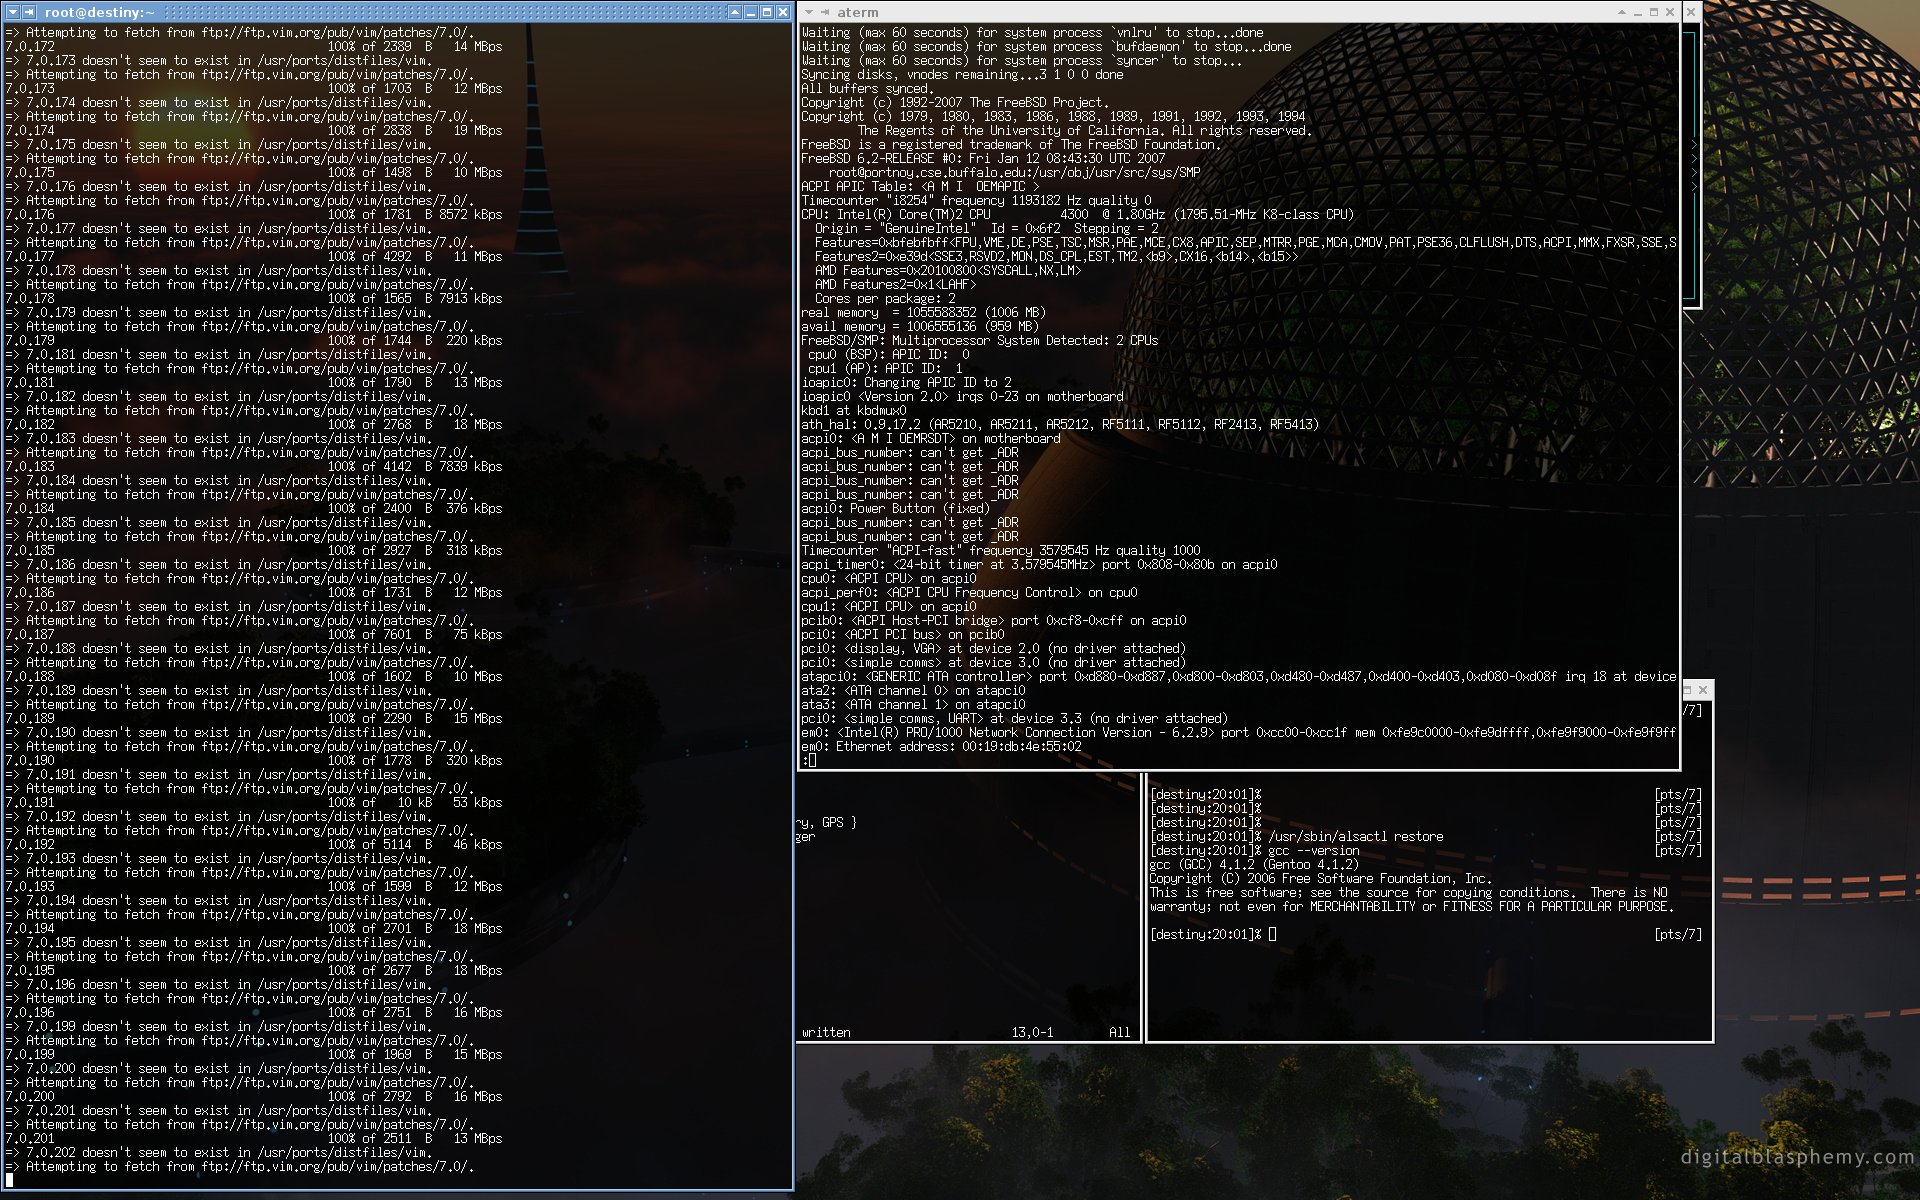Shade the root@destiny window with up-arrow icon
The width and height of the screenshot is (1920, 1200).
pyautogui.click(x=735, y=12)
